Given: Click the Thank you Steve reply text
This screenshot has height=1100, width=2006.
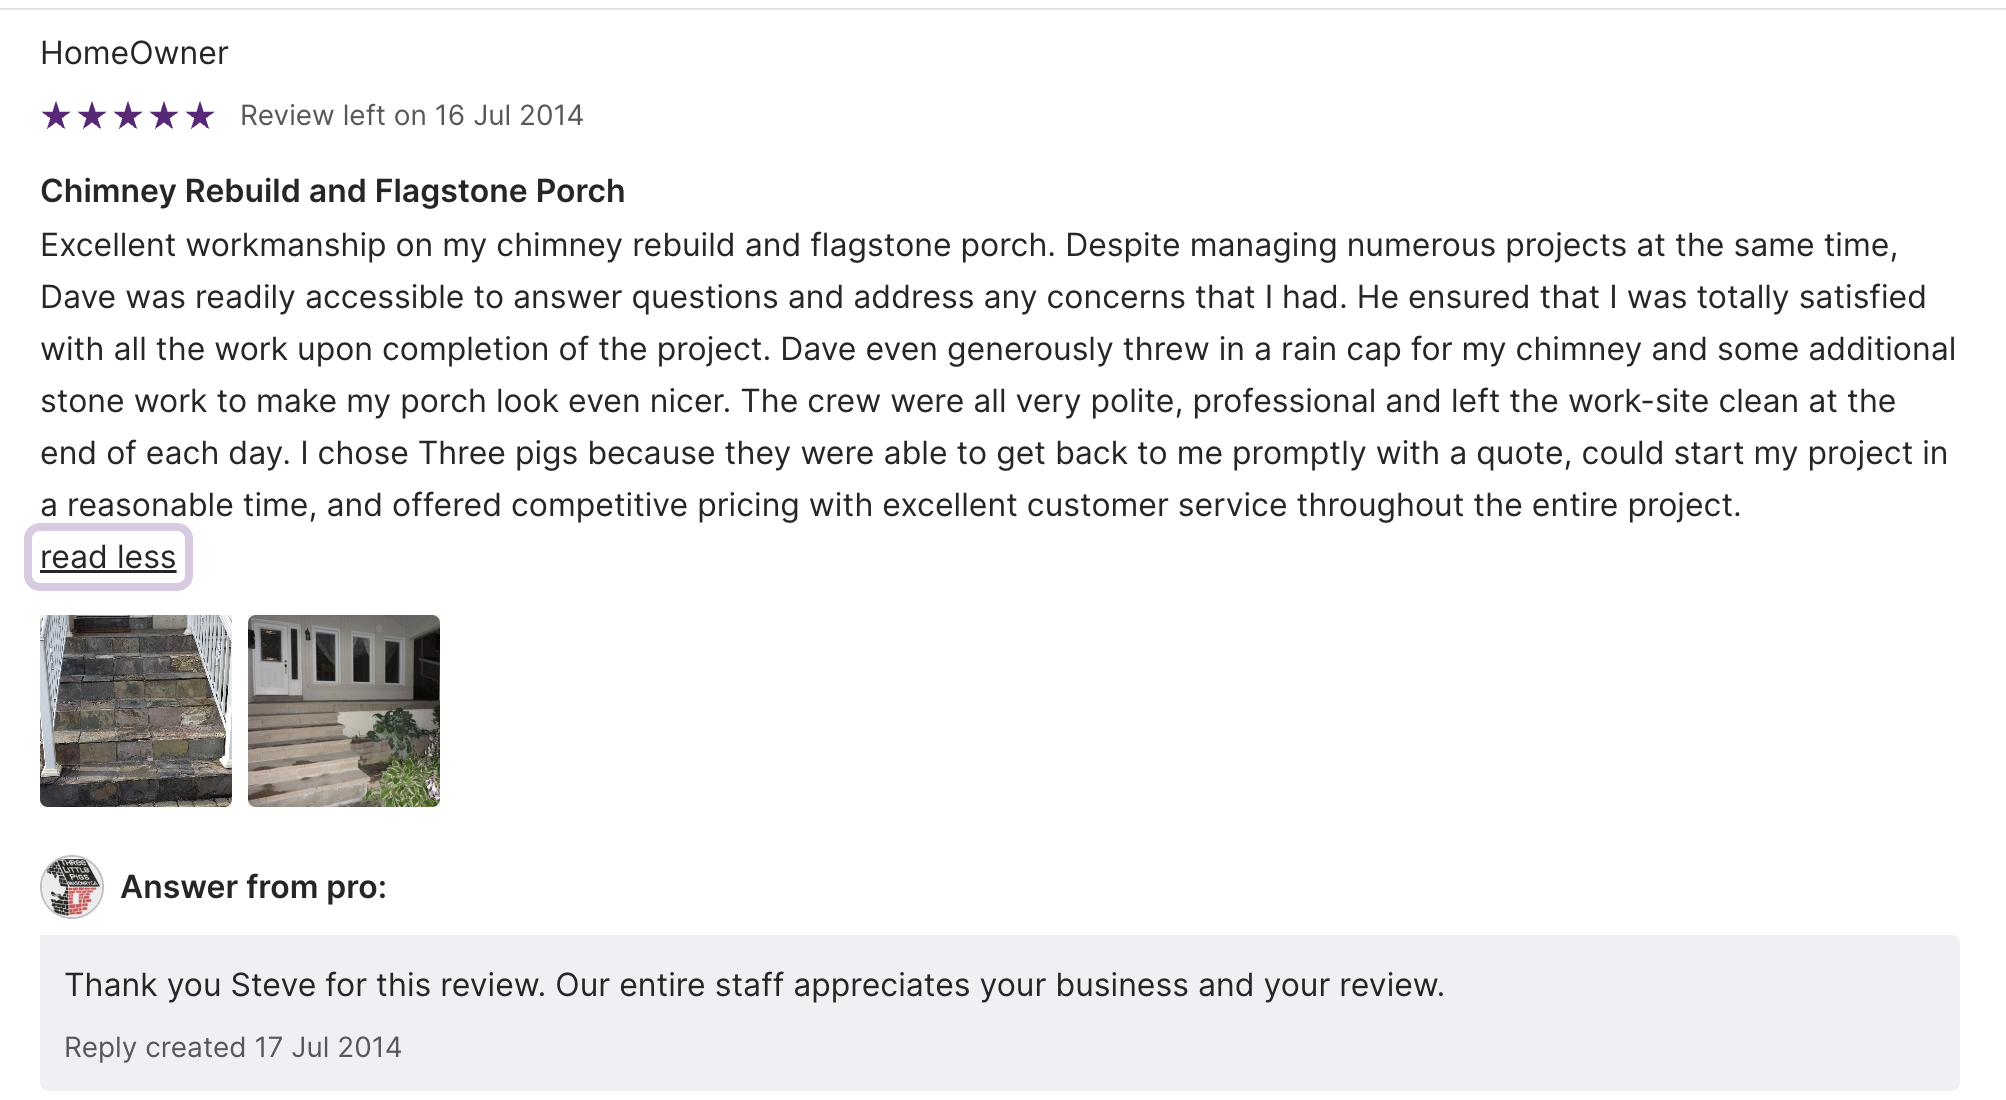Looking at the screenshot, I should pos(754,985).
